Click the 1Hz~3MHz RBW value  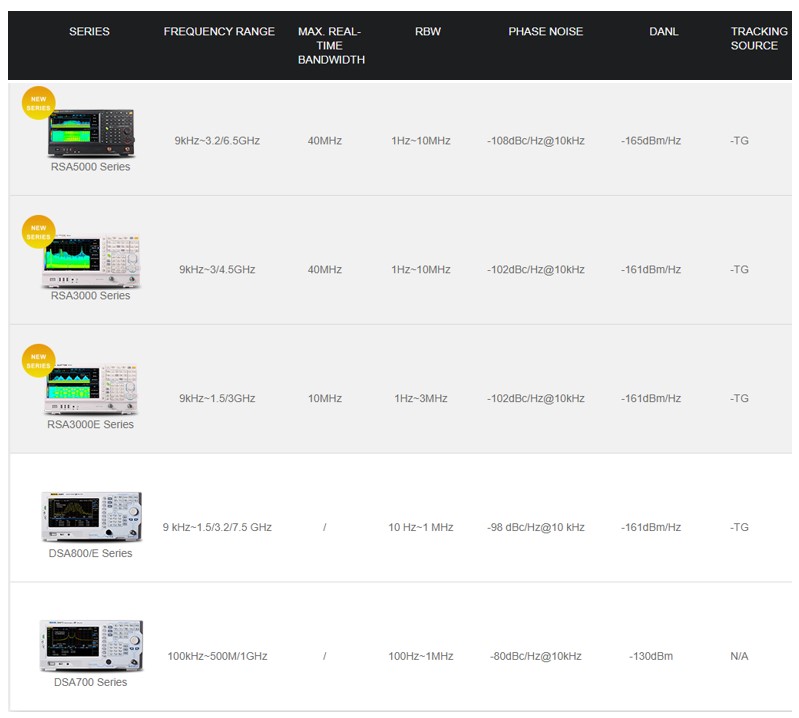click(x=421, y=398)
